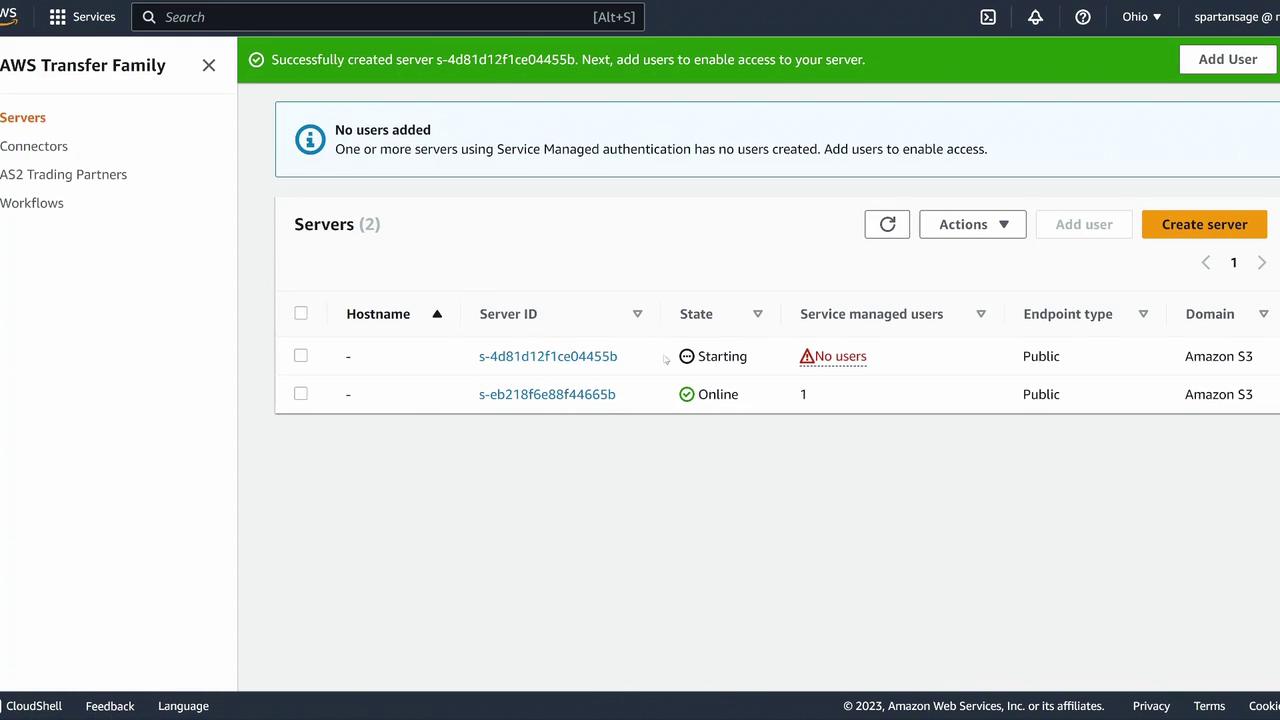This screenshot has width=1280, height=720.
Task: Open Workflows in the sidebar
Action: pos(32,203)
